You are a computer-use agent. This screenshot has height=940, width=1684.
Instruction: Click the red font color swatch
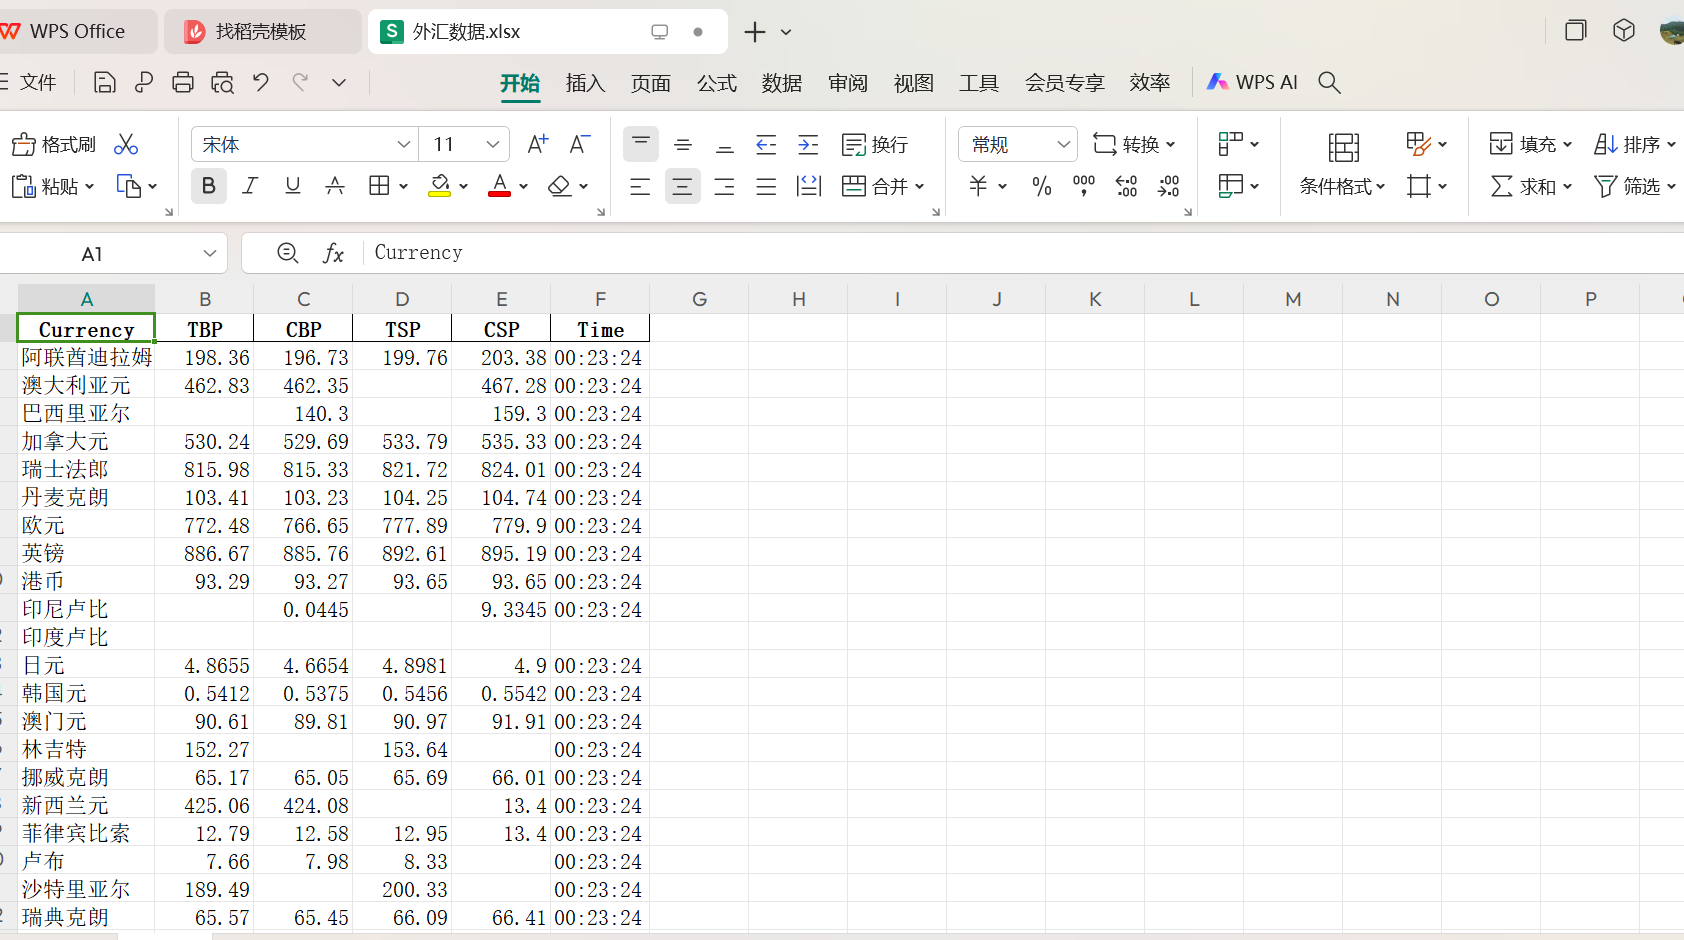(x=499, y=186)
